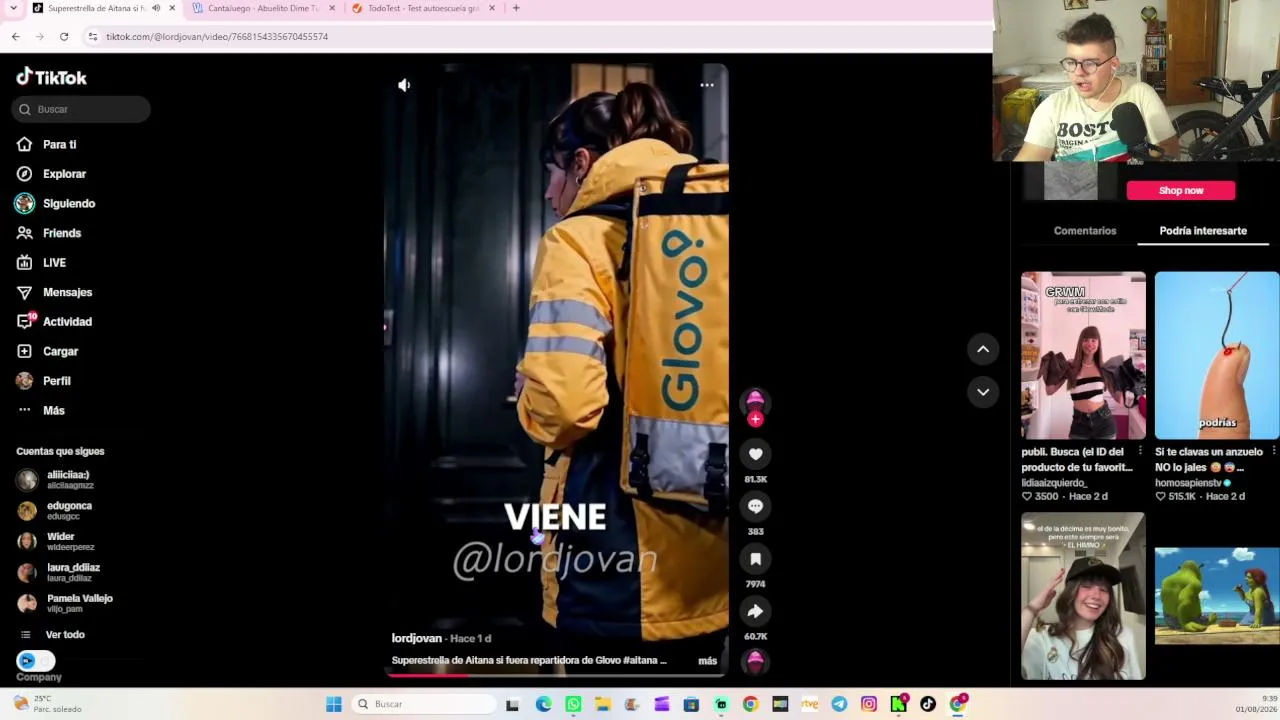Open the girl with cap video thumbnail
1280x720 pixels.
click(x=1083, y=596)
